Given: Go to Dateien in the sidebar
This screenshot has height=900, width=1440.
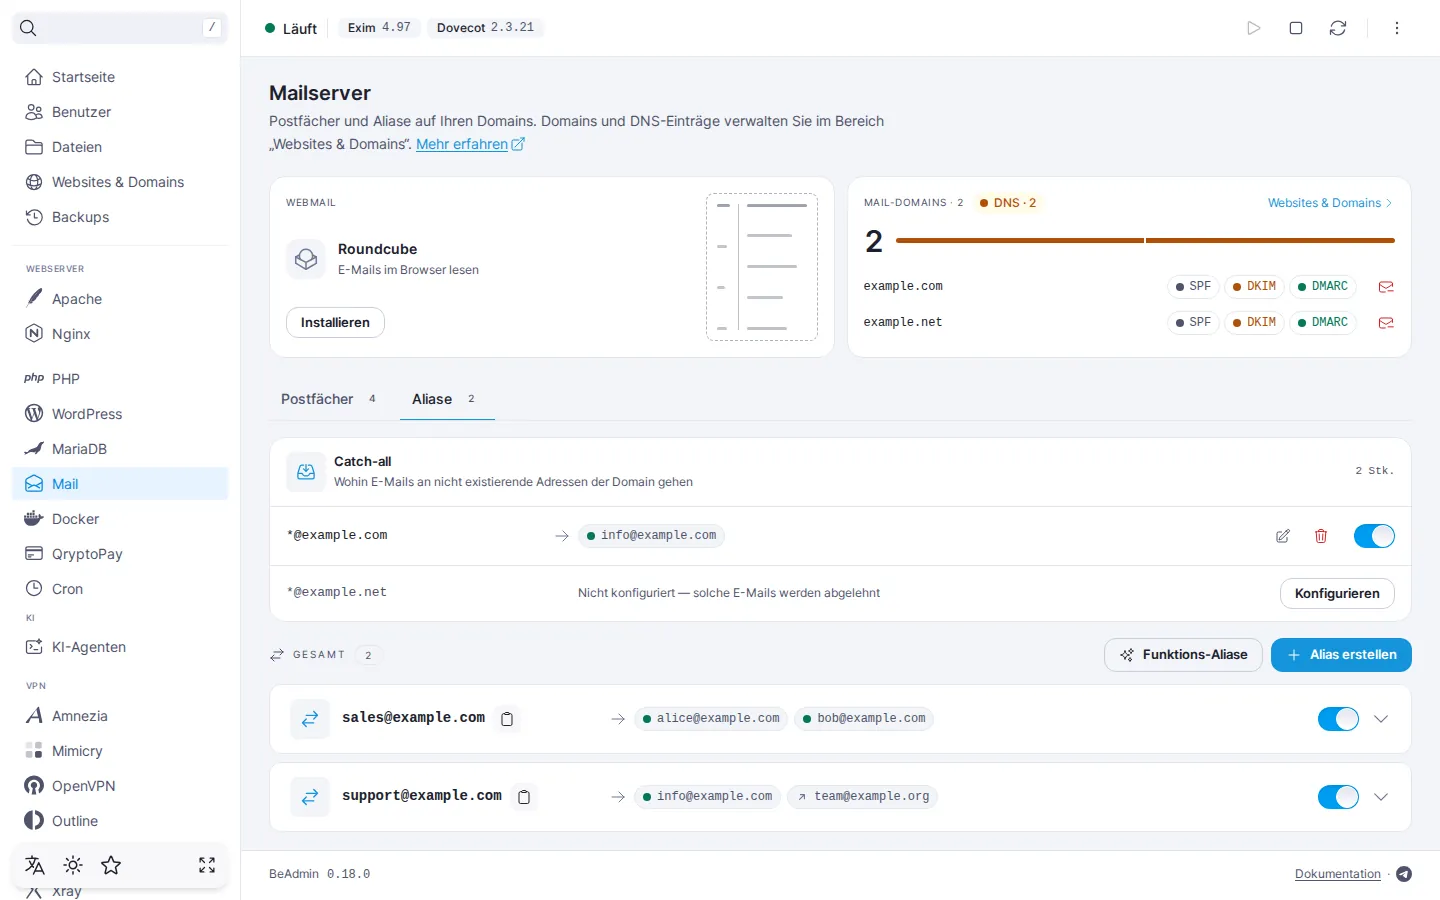Looking at the screenshot, I should [x=120, y=147].
